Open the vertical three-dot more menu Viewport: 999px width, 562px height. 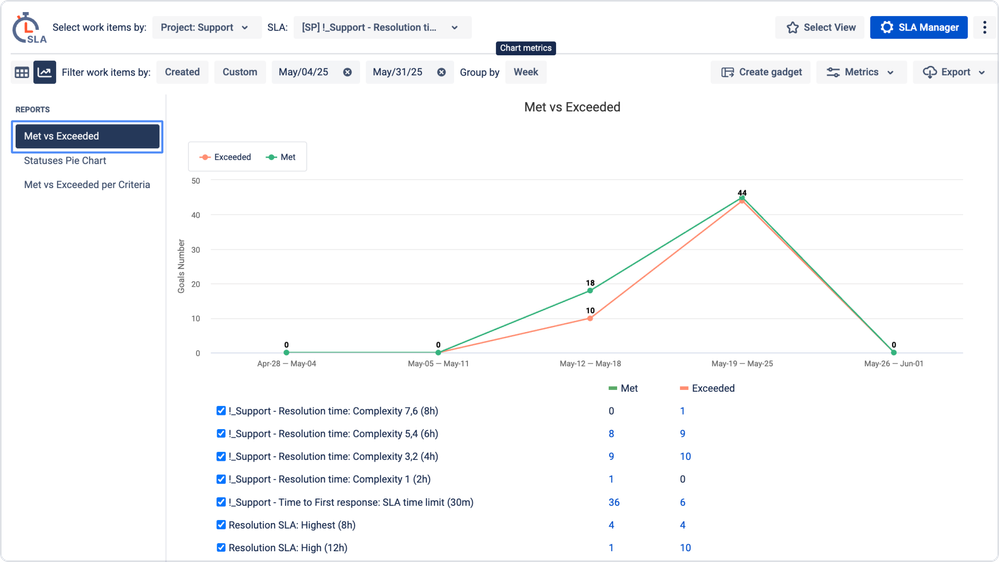[985, 28]
